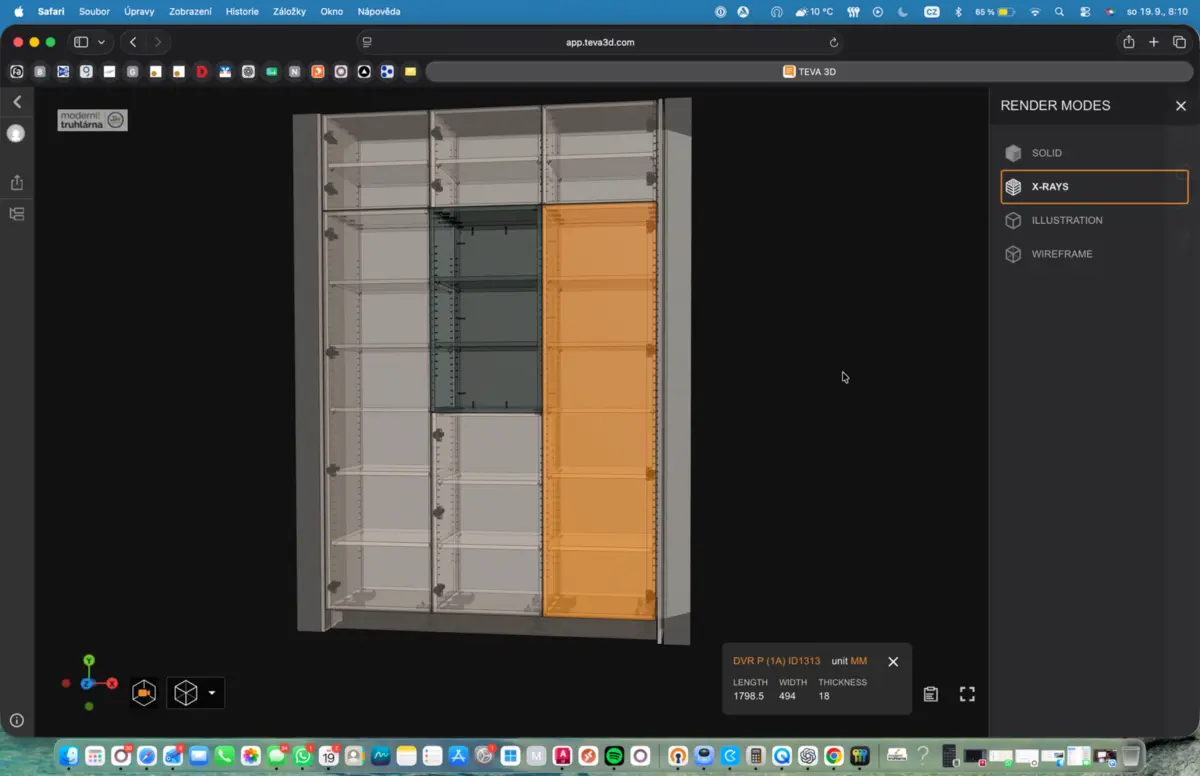
Task: Open the render mode cube button
Action: (186, 693)
